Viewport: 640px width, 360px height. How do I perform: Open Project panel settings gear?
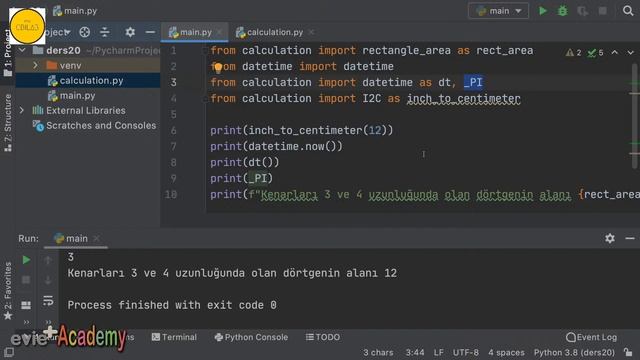[130, 32]
